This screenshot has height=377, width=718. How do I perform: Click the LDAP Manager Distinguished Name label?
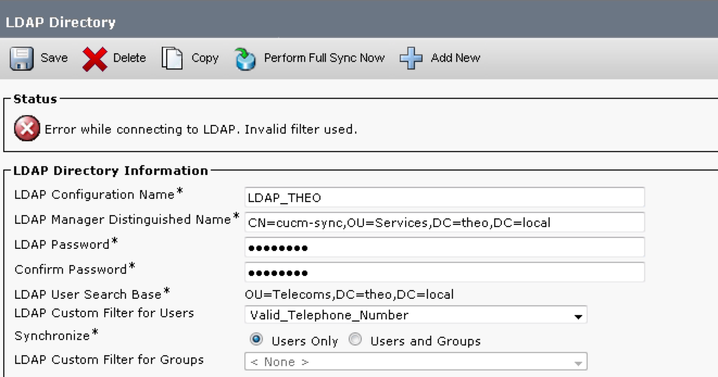tap(127, 219)
